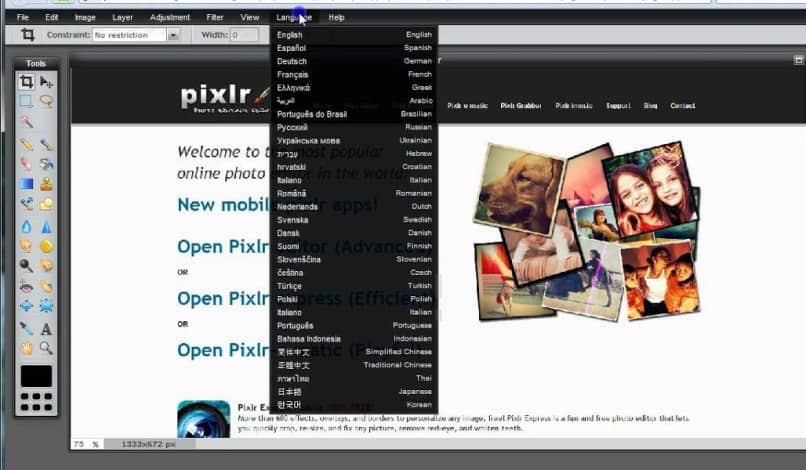Open the File menu
The height and width of the screenshot is (470, 806).
click(23, 17)
